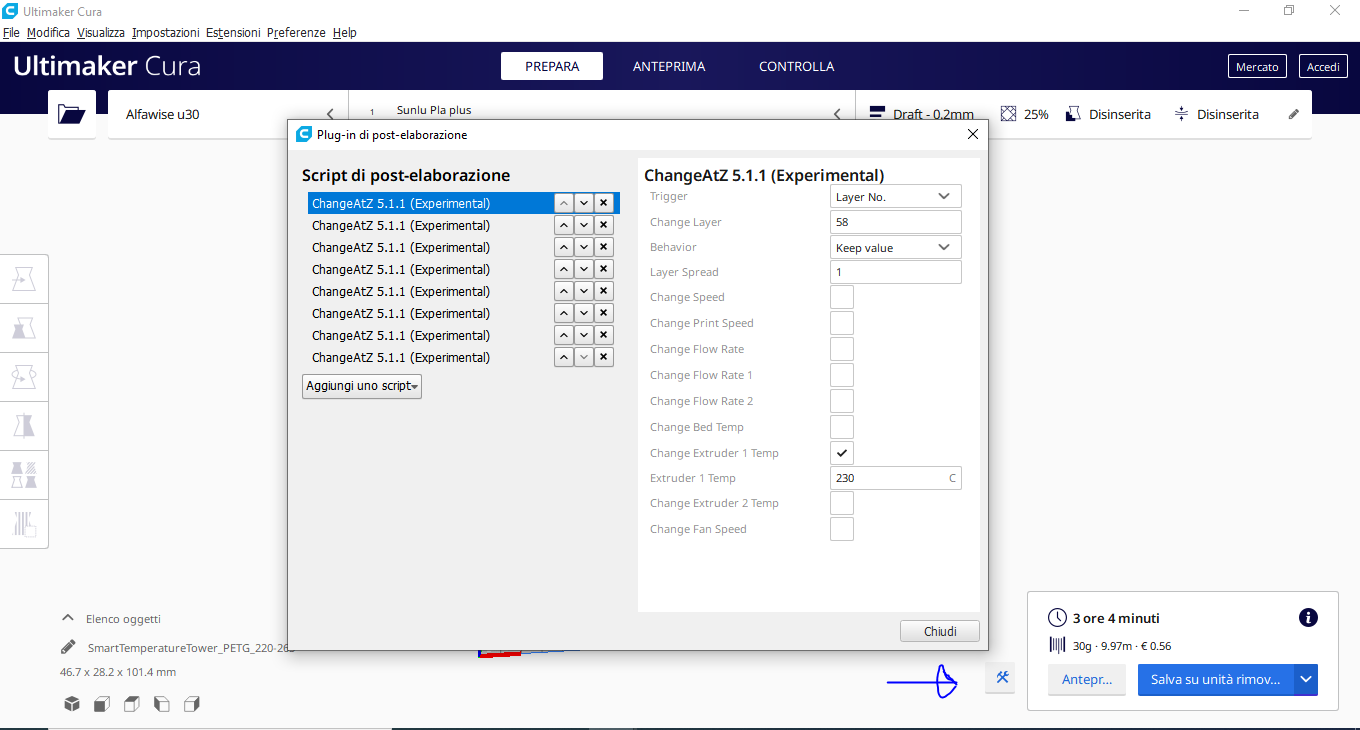Viewport: 1360px width, 730px height.
Task: Enable the Change Speed checkbox
Action: (842, 297)
